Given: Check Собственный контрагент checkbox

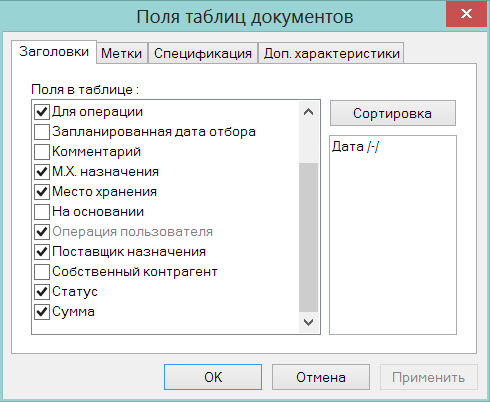Looking at the screenshot, I should tap(42, 272).
